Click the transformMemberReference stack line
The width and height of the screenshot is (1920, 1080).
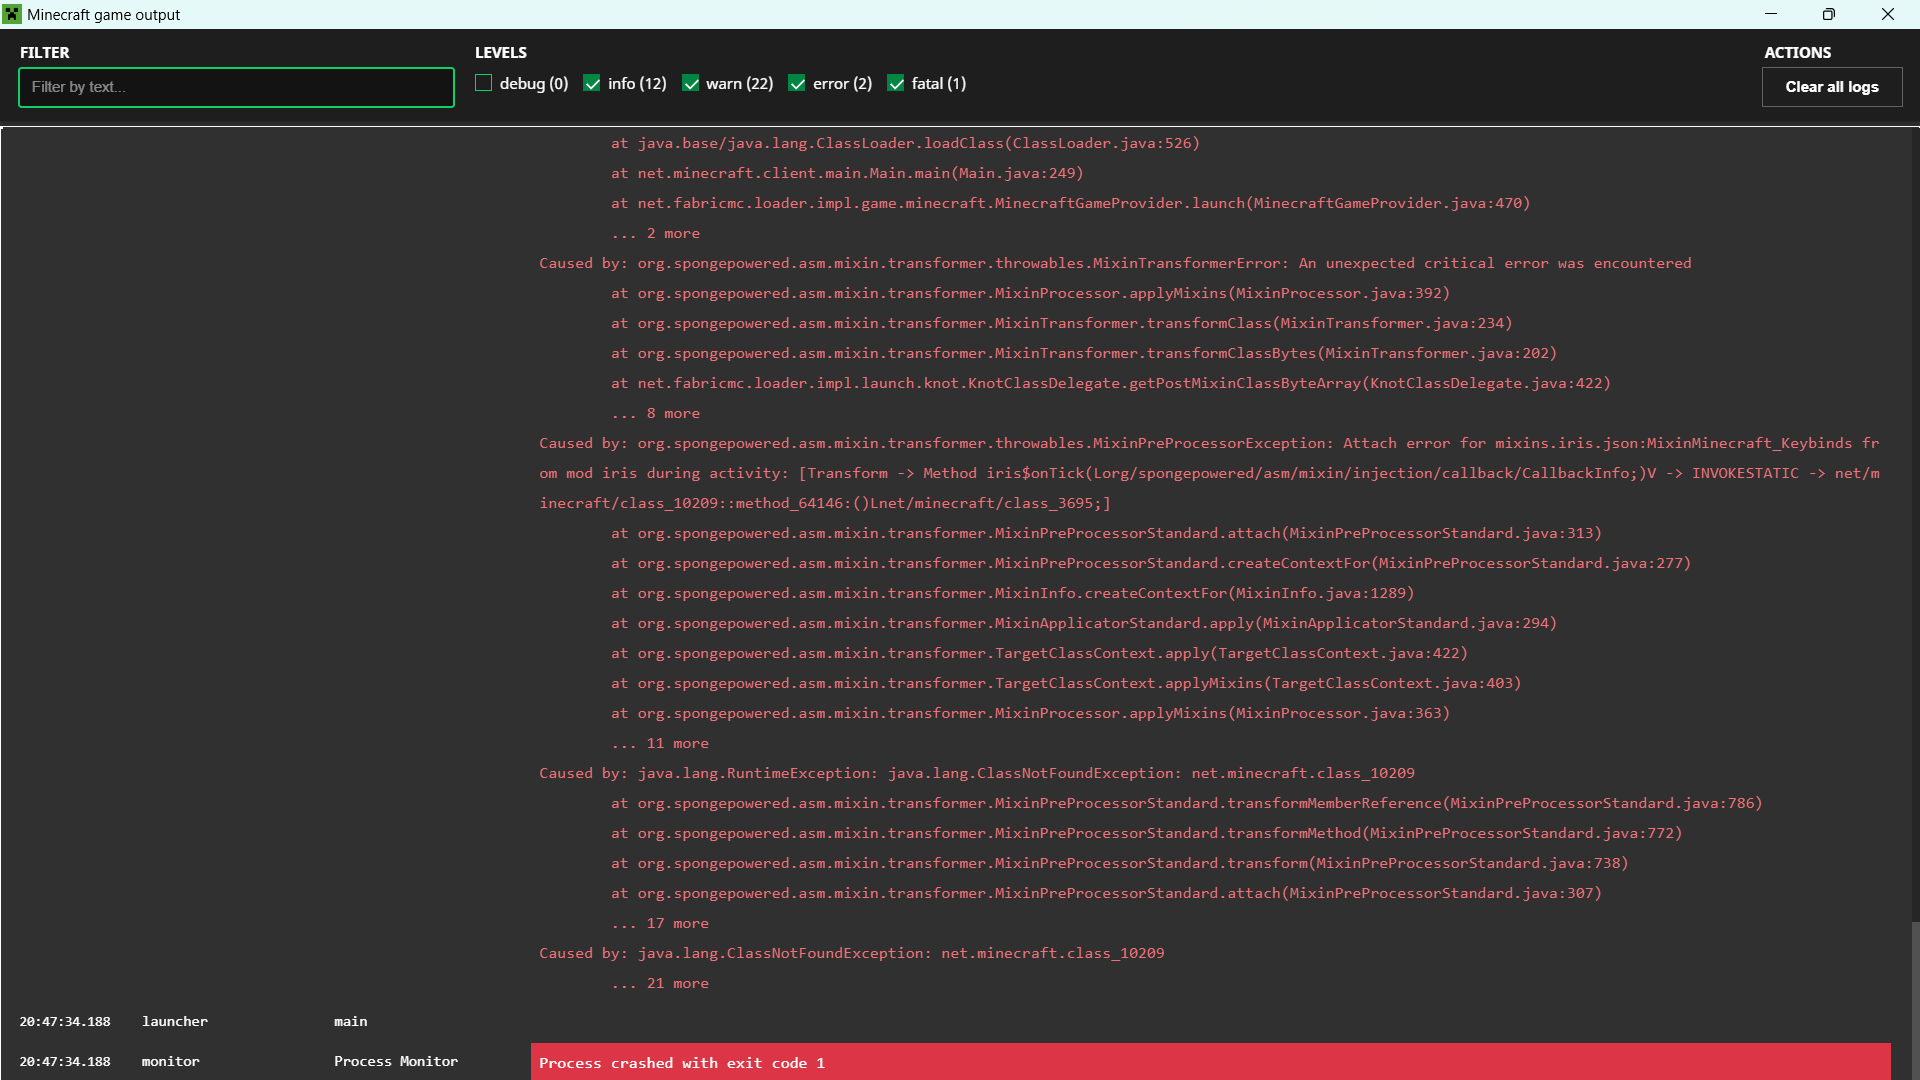tap(1187, 803)
